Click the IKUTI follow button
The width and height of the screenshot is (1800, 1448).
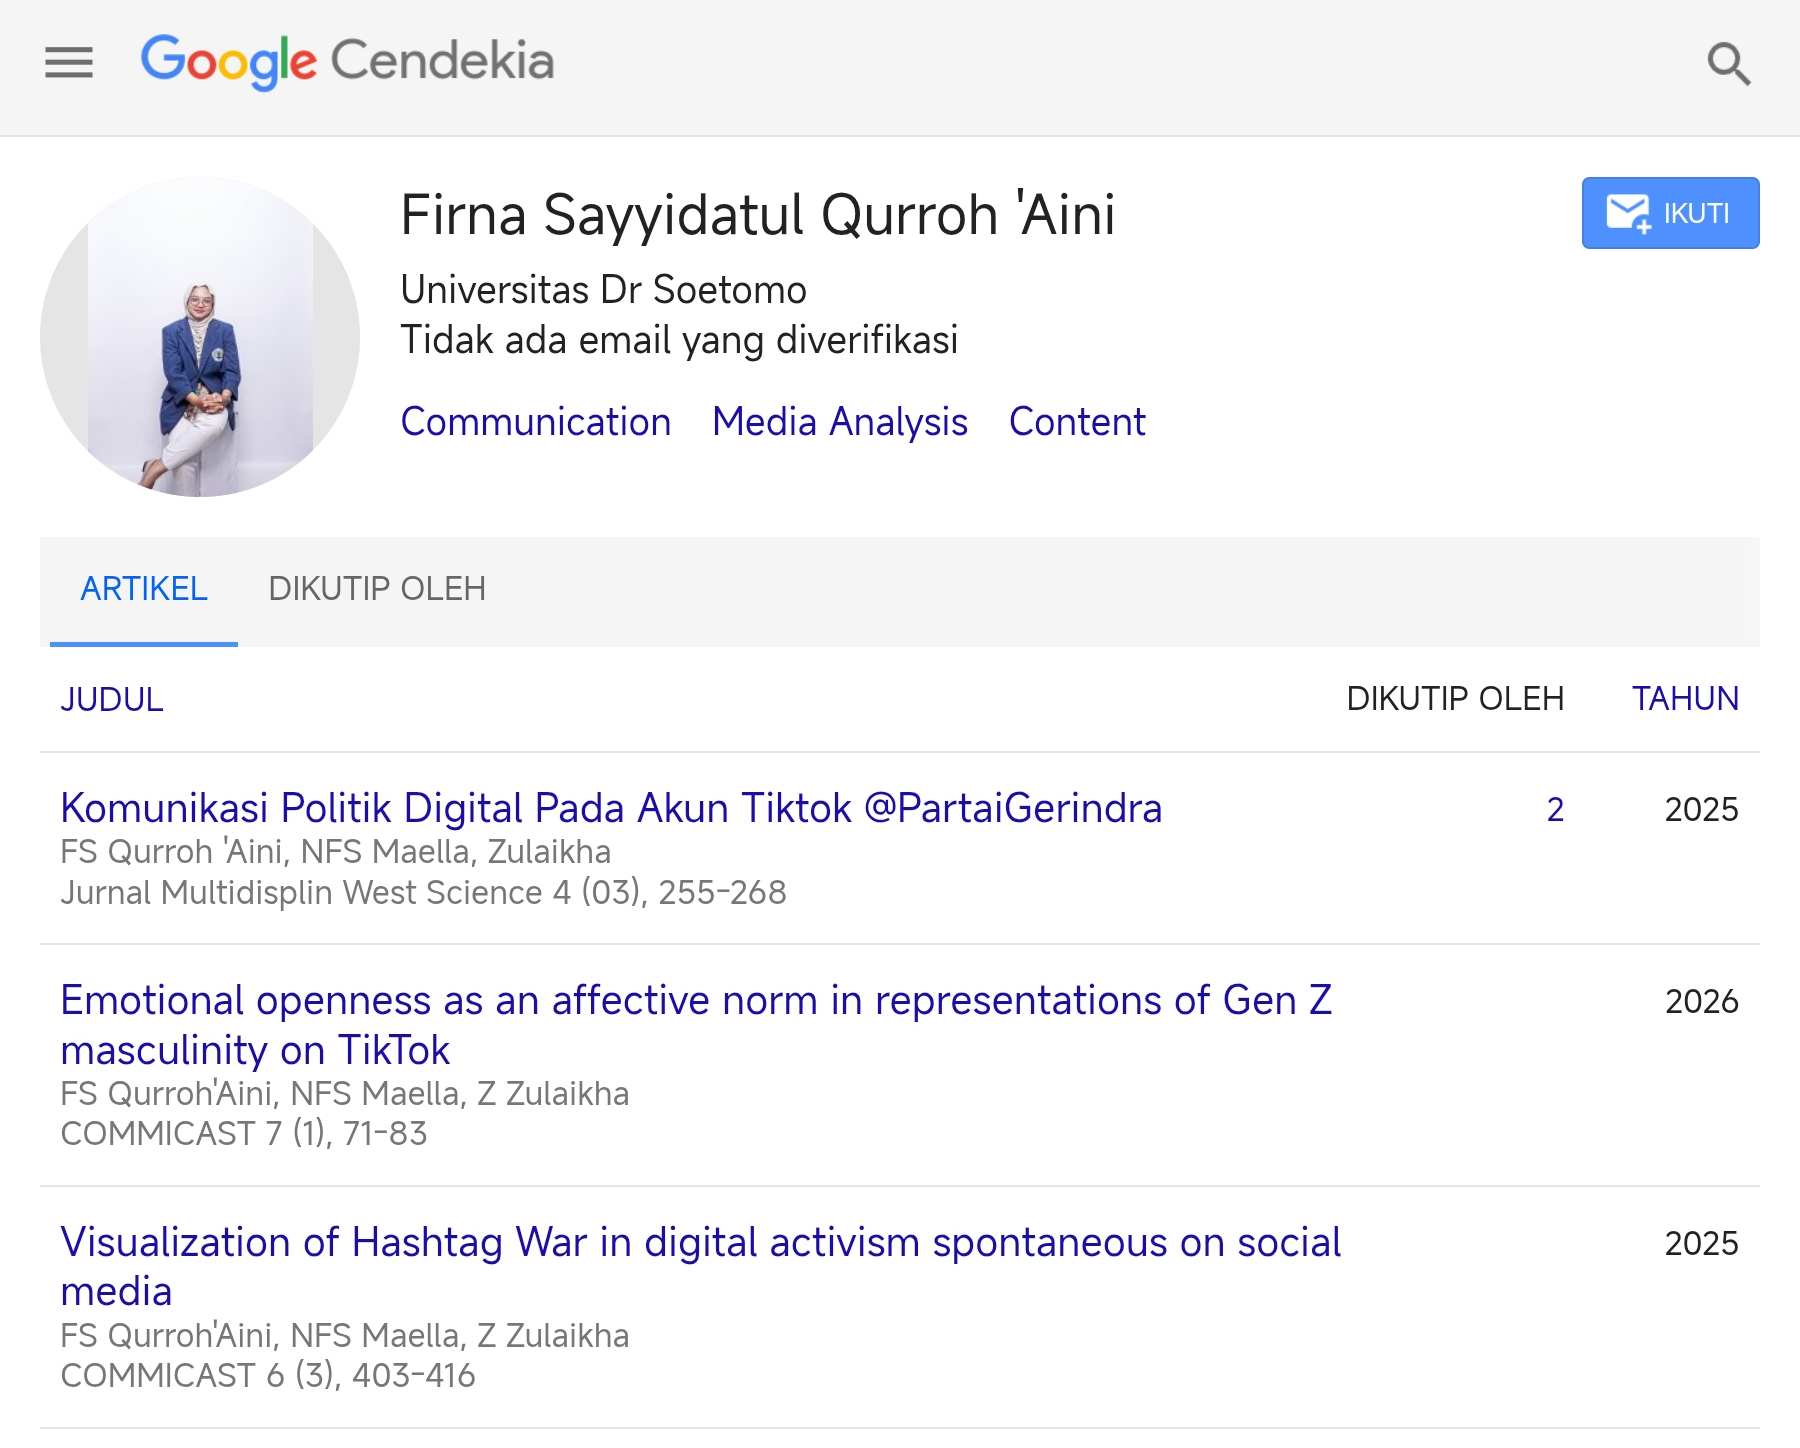[1669, 213]
